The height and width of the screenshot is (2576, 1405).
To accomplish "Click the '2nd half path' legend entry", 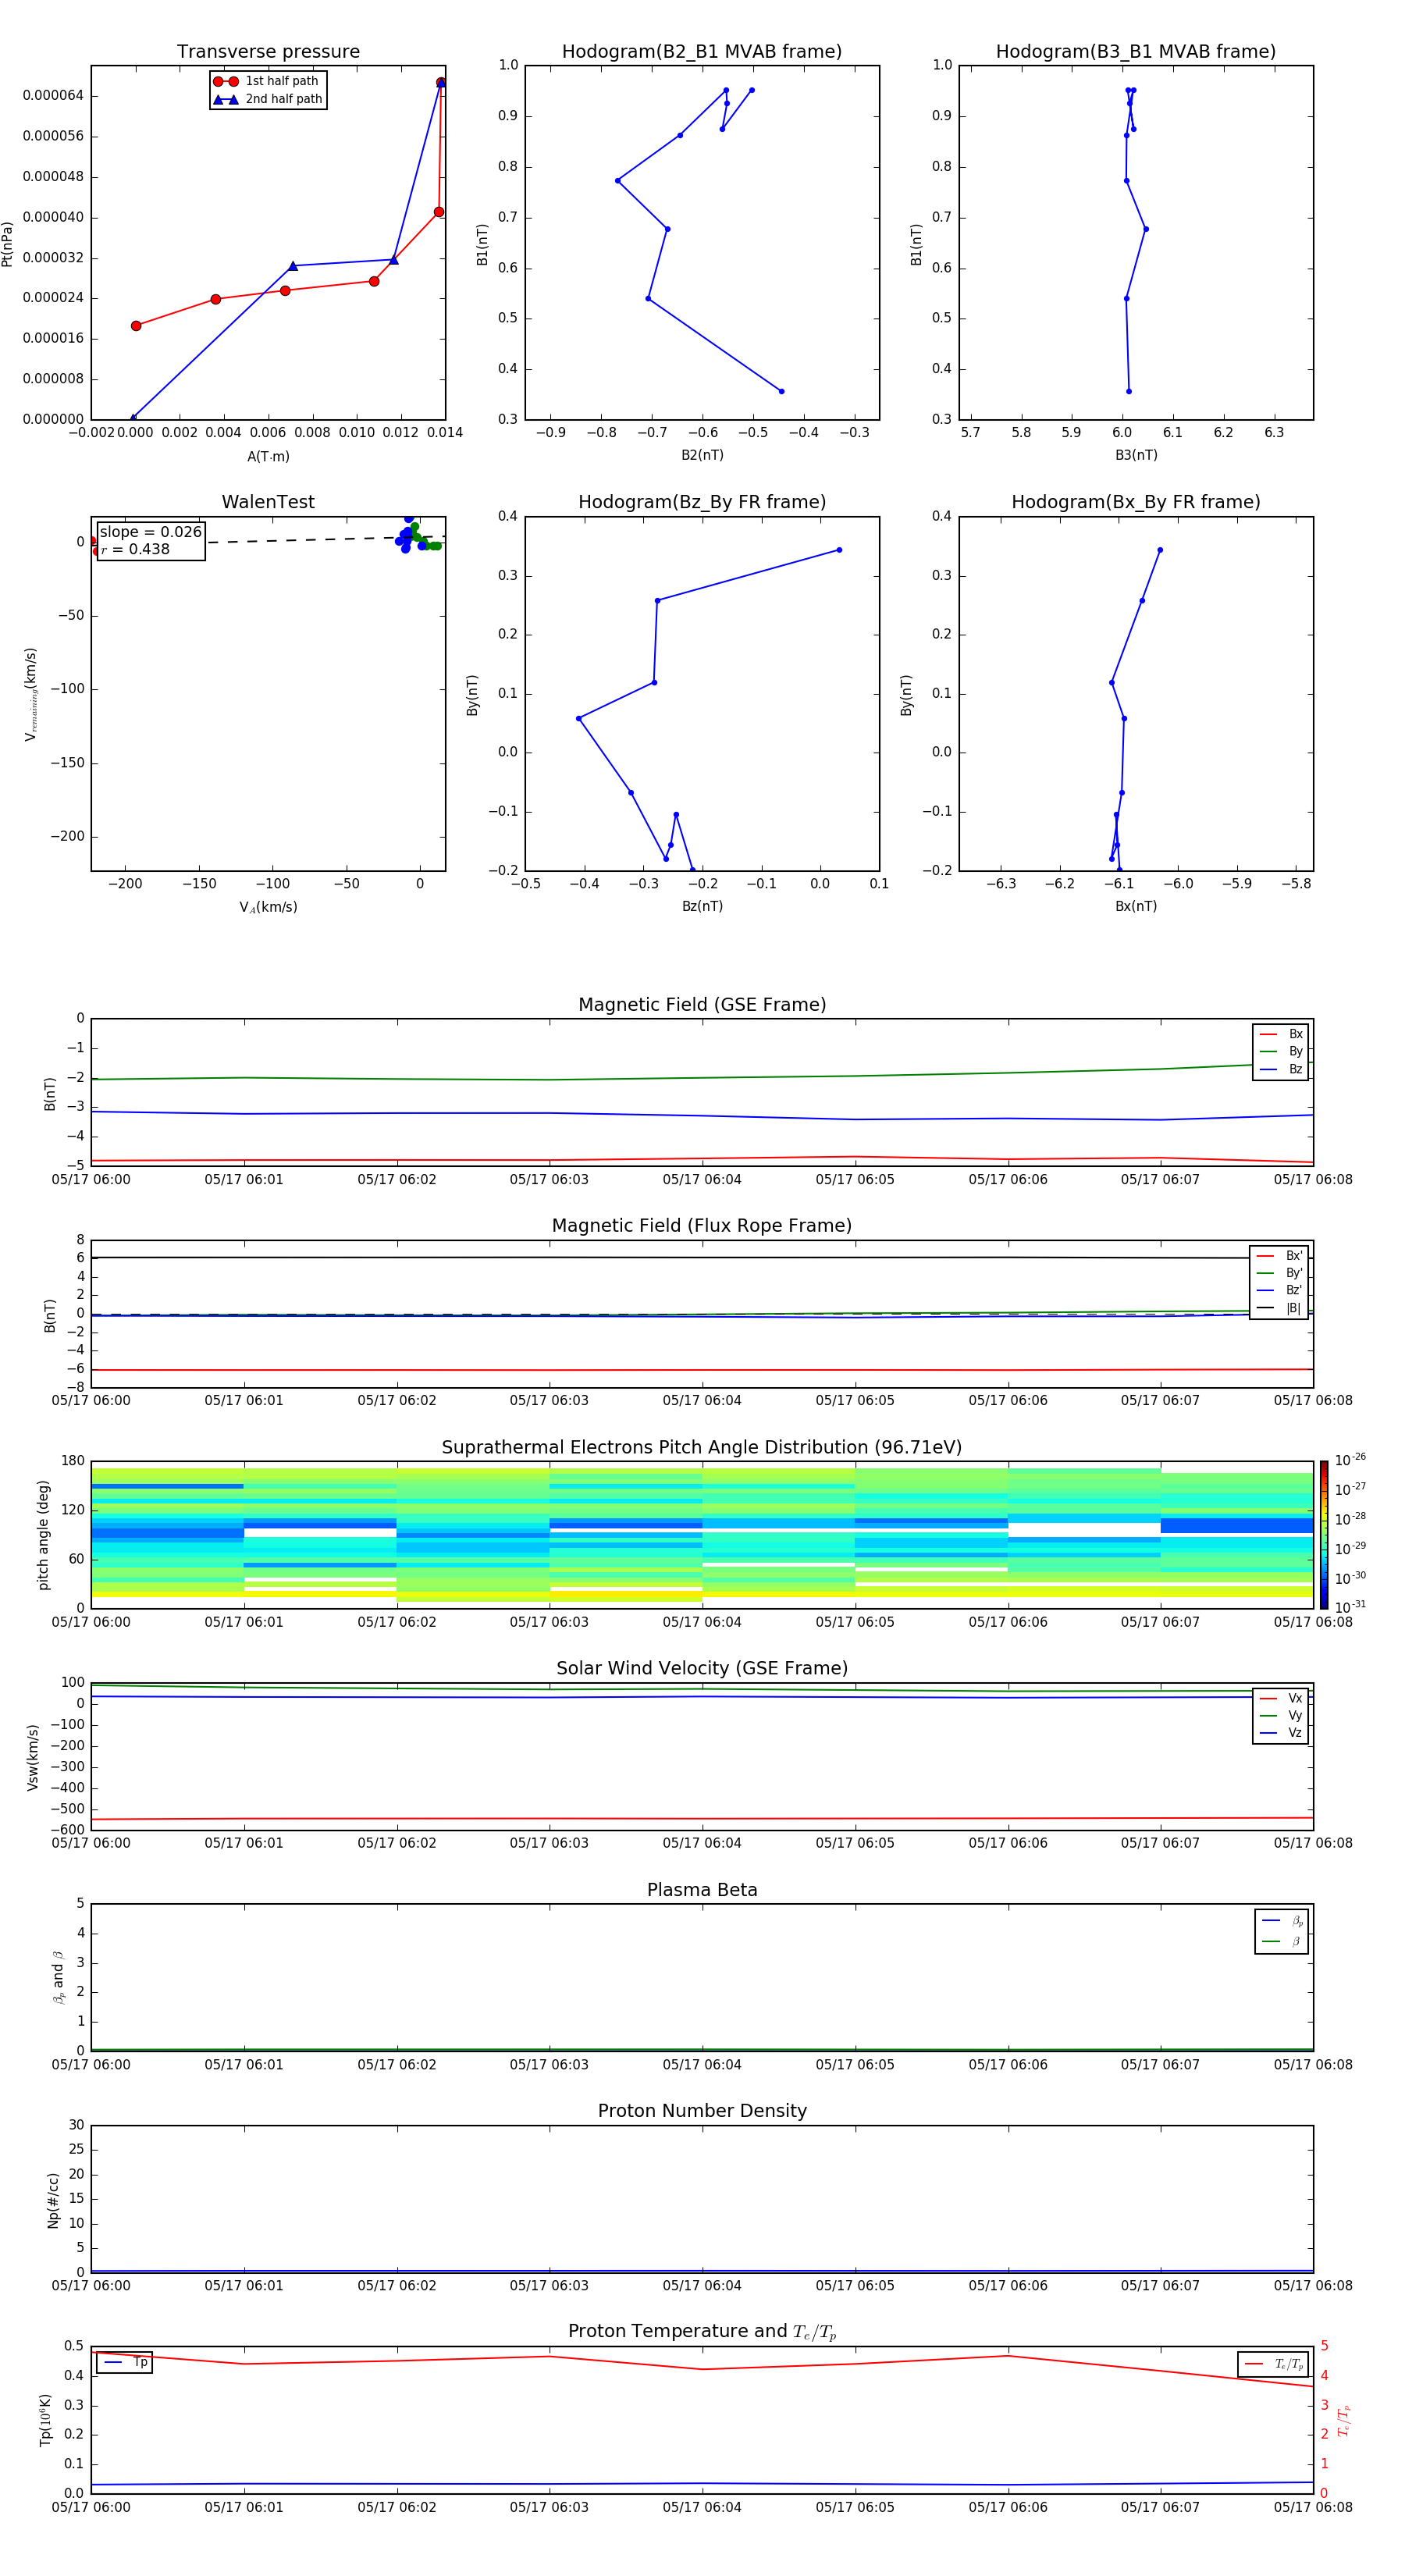I will (x=268, y=99).
